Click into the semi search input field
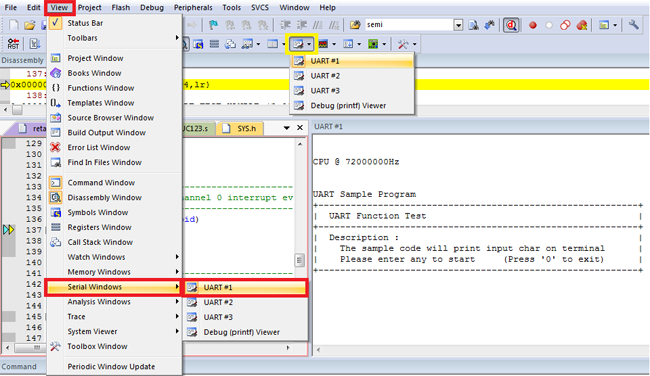Viewport: 650px width, 376px height. (x=409, y=25)
